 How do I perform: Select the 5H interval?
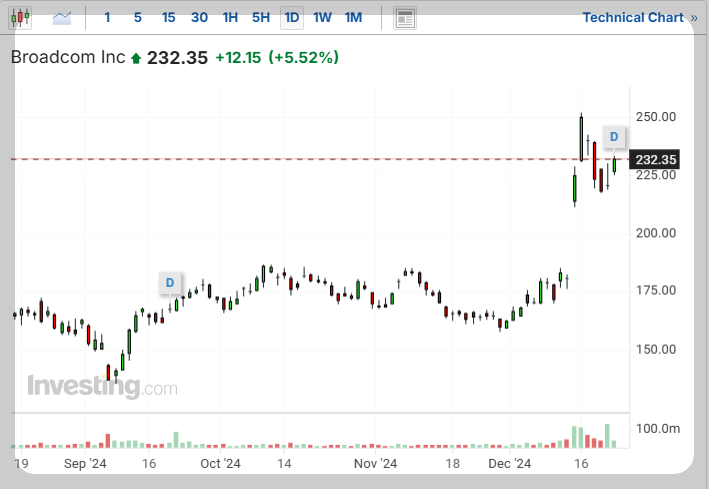tap(261, 18)
